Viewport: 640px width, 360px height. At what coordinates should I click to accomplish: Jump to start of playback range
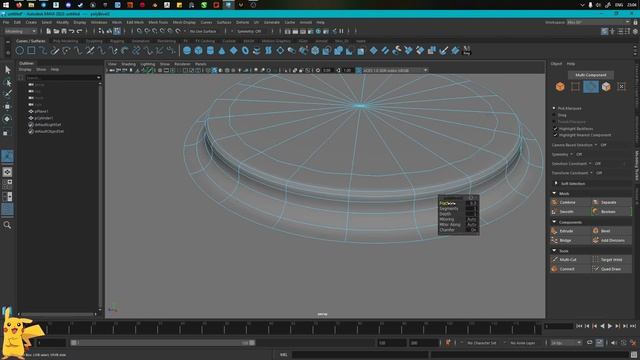[579, 326]
